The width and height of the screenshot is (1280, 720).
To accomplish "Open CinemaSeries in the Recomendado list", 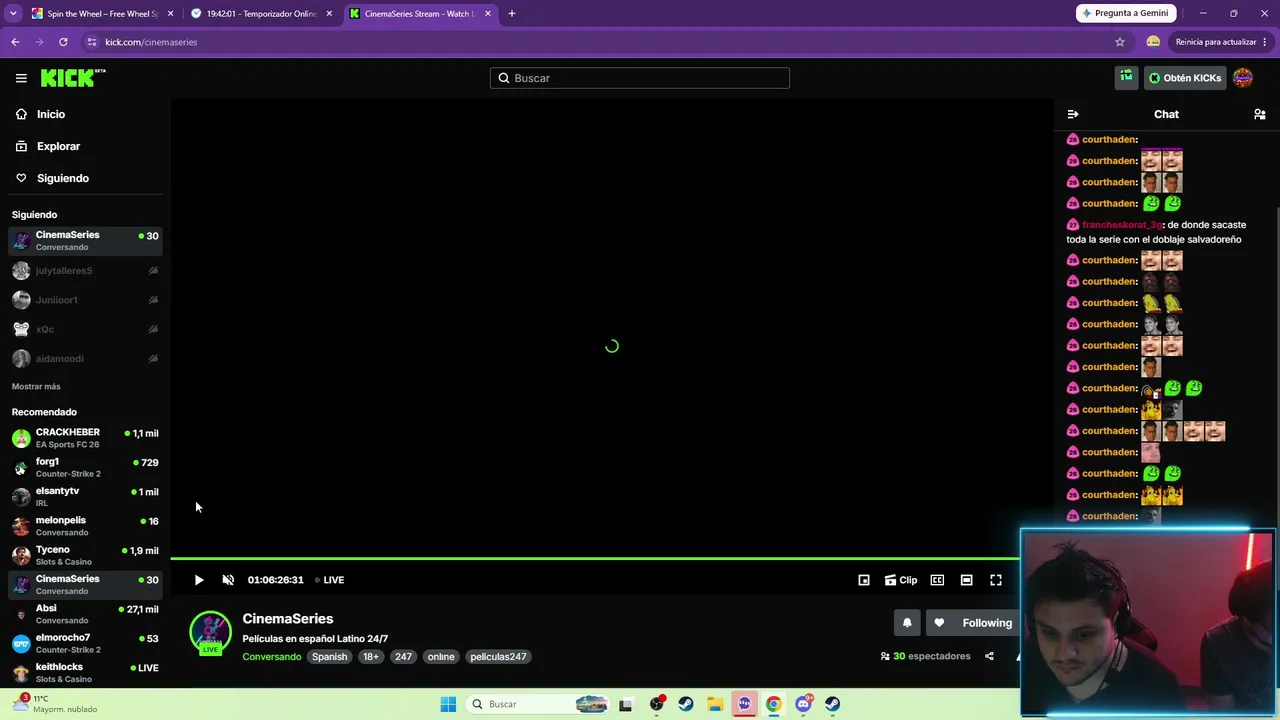I will point(85,585).
